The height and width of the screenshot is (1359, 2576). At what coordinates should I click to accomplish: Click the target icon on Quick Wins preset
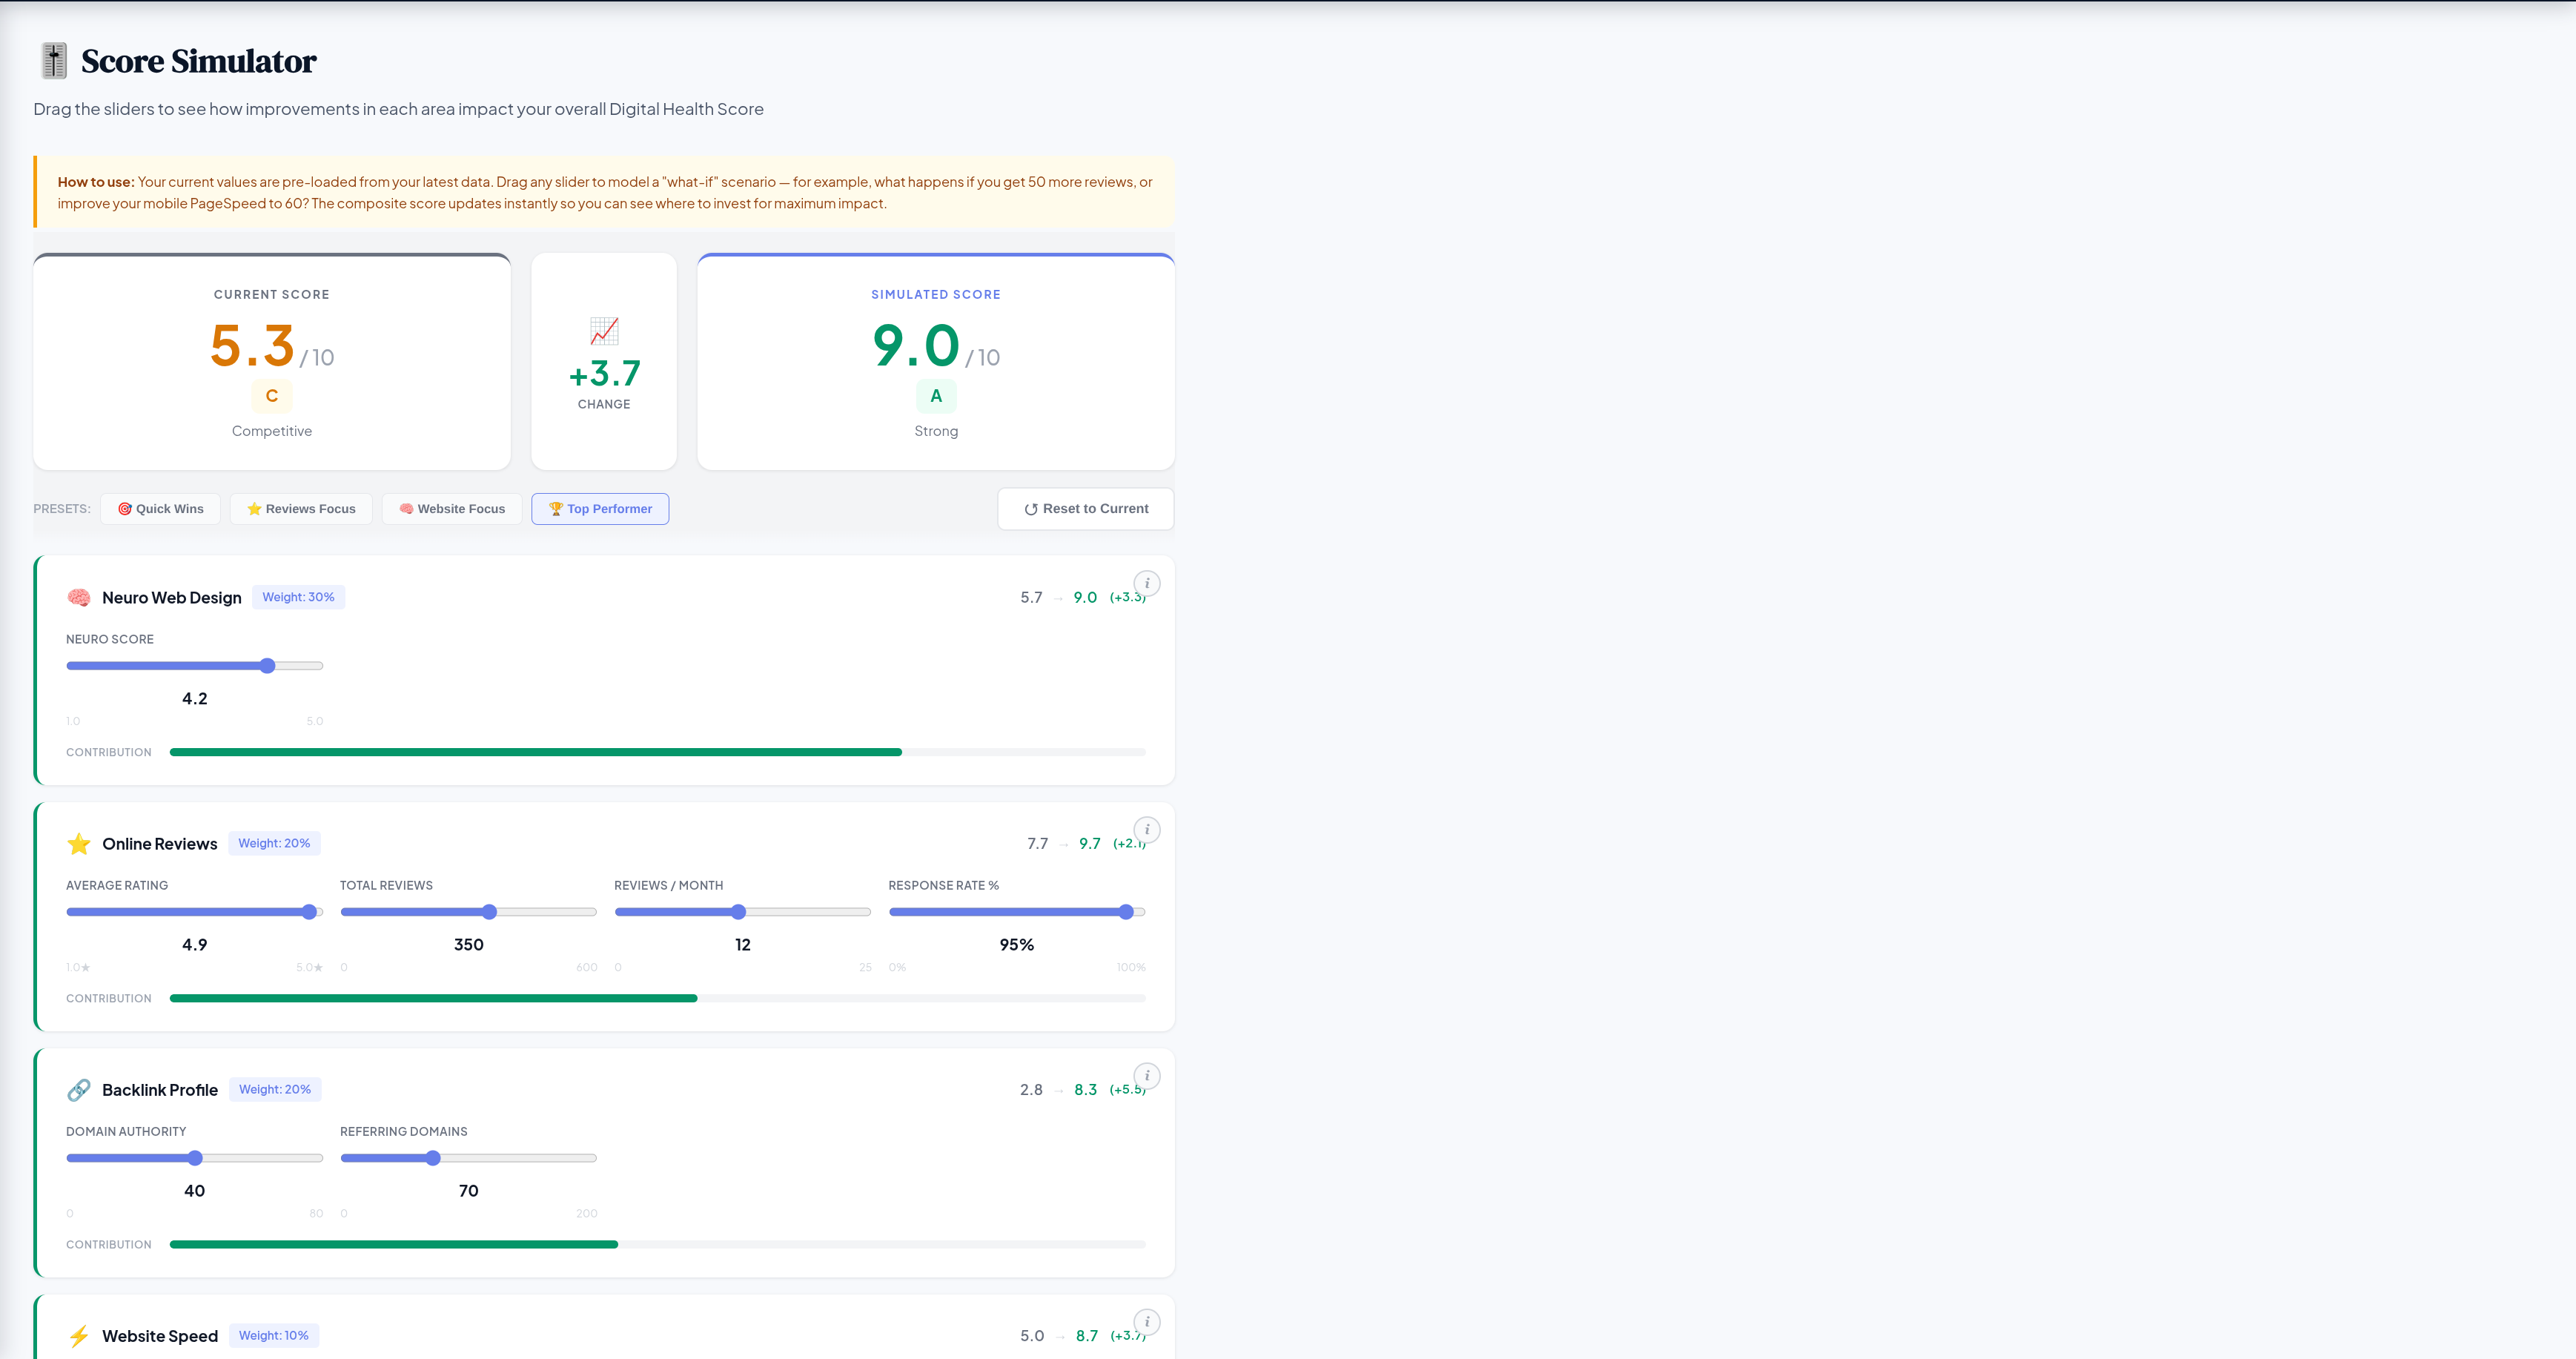pyautogui.click(x=125, y=509)
